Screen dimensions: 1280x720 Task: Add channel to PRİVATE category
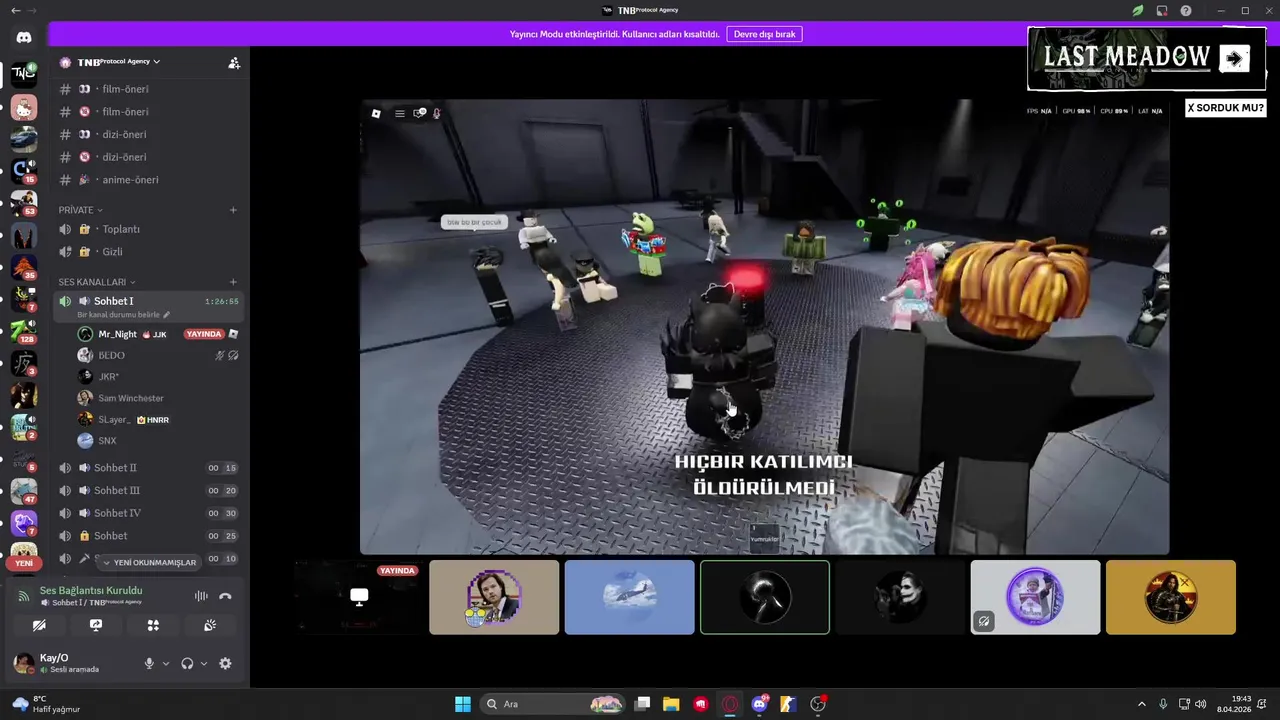(233, 210)
